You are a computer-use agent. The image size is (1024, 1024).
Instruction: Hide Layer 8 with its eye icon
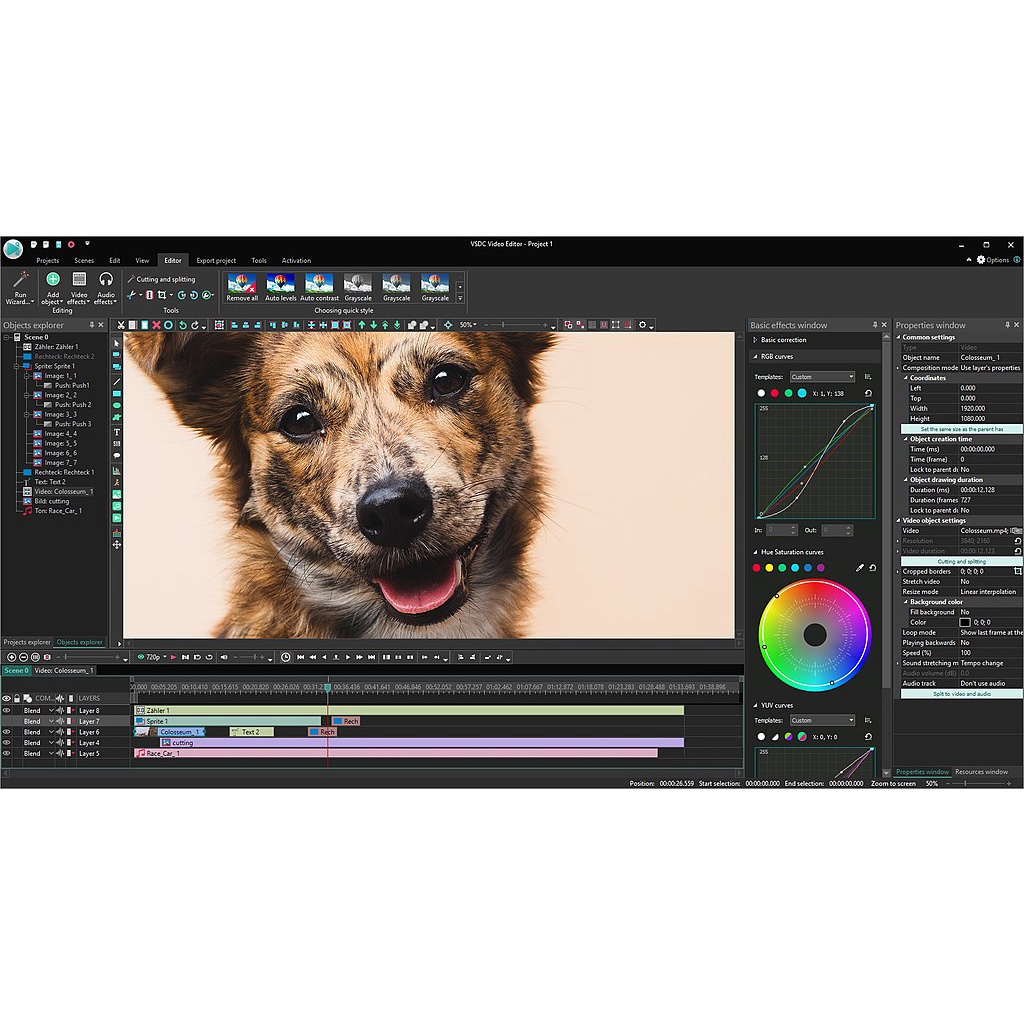pyautogui.click(x=7, y=711)
